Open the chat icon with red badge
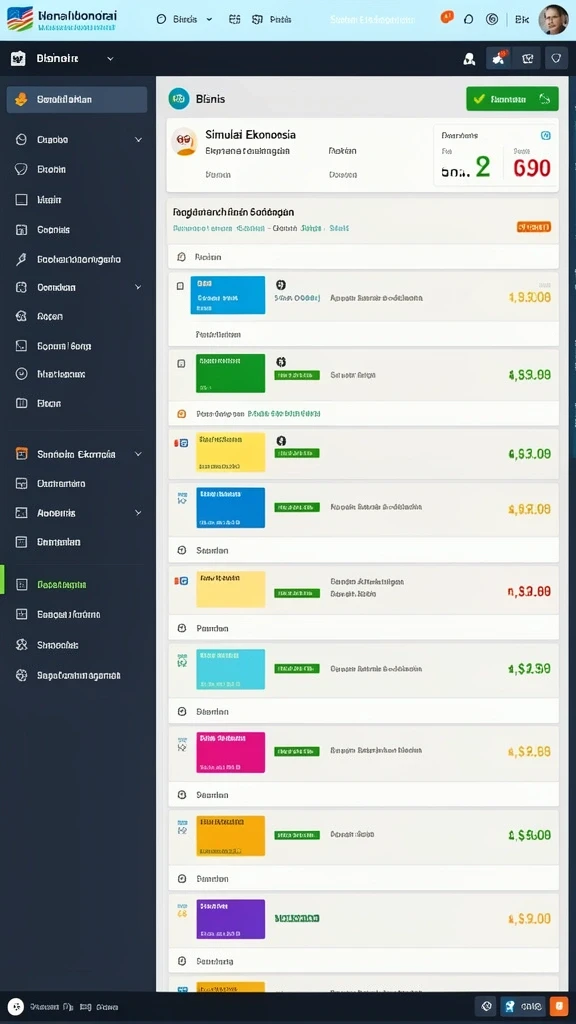The height and width of the screenshot is (1024, 576). tap(499, 59)
